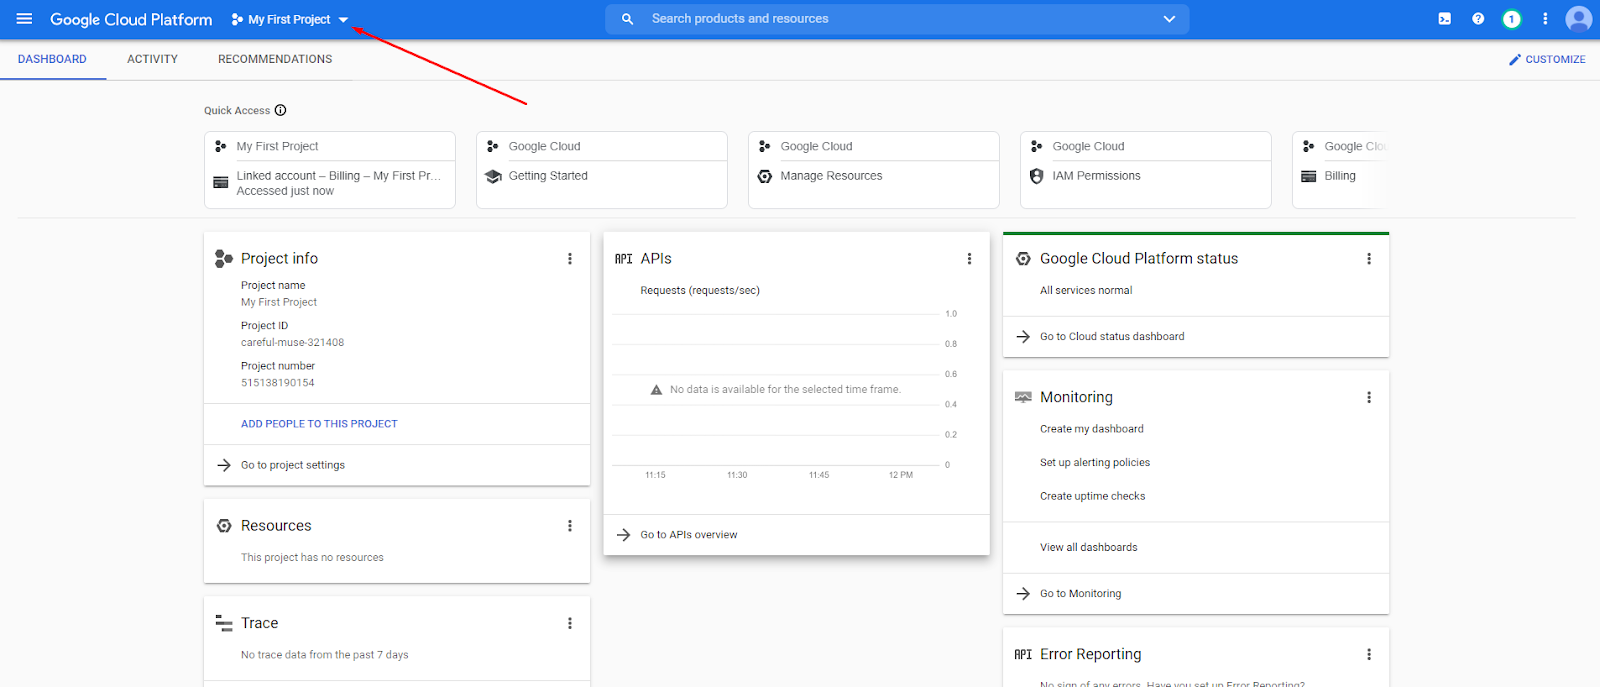The width and height of the screenshot is (1600, 687).
Task: Expand the search bar dropdown arrow
Action: pos(1169,19)
